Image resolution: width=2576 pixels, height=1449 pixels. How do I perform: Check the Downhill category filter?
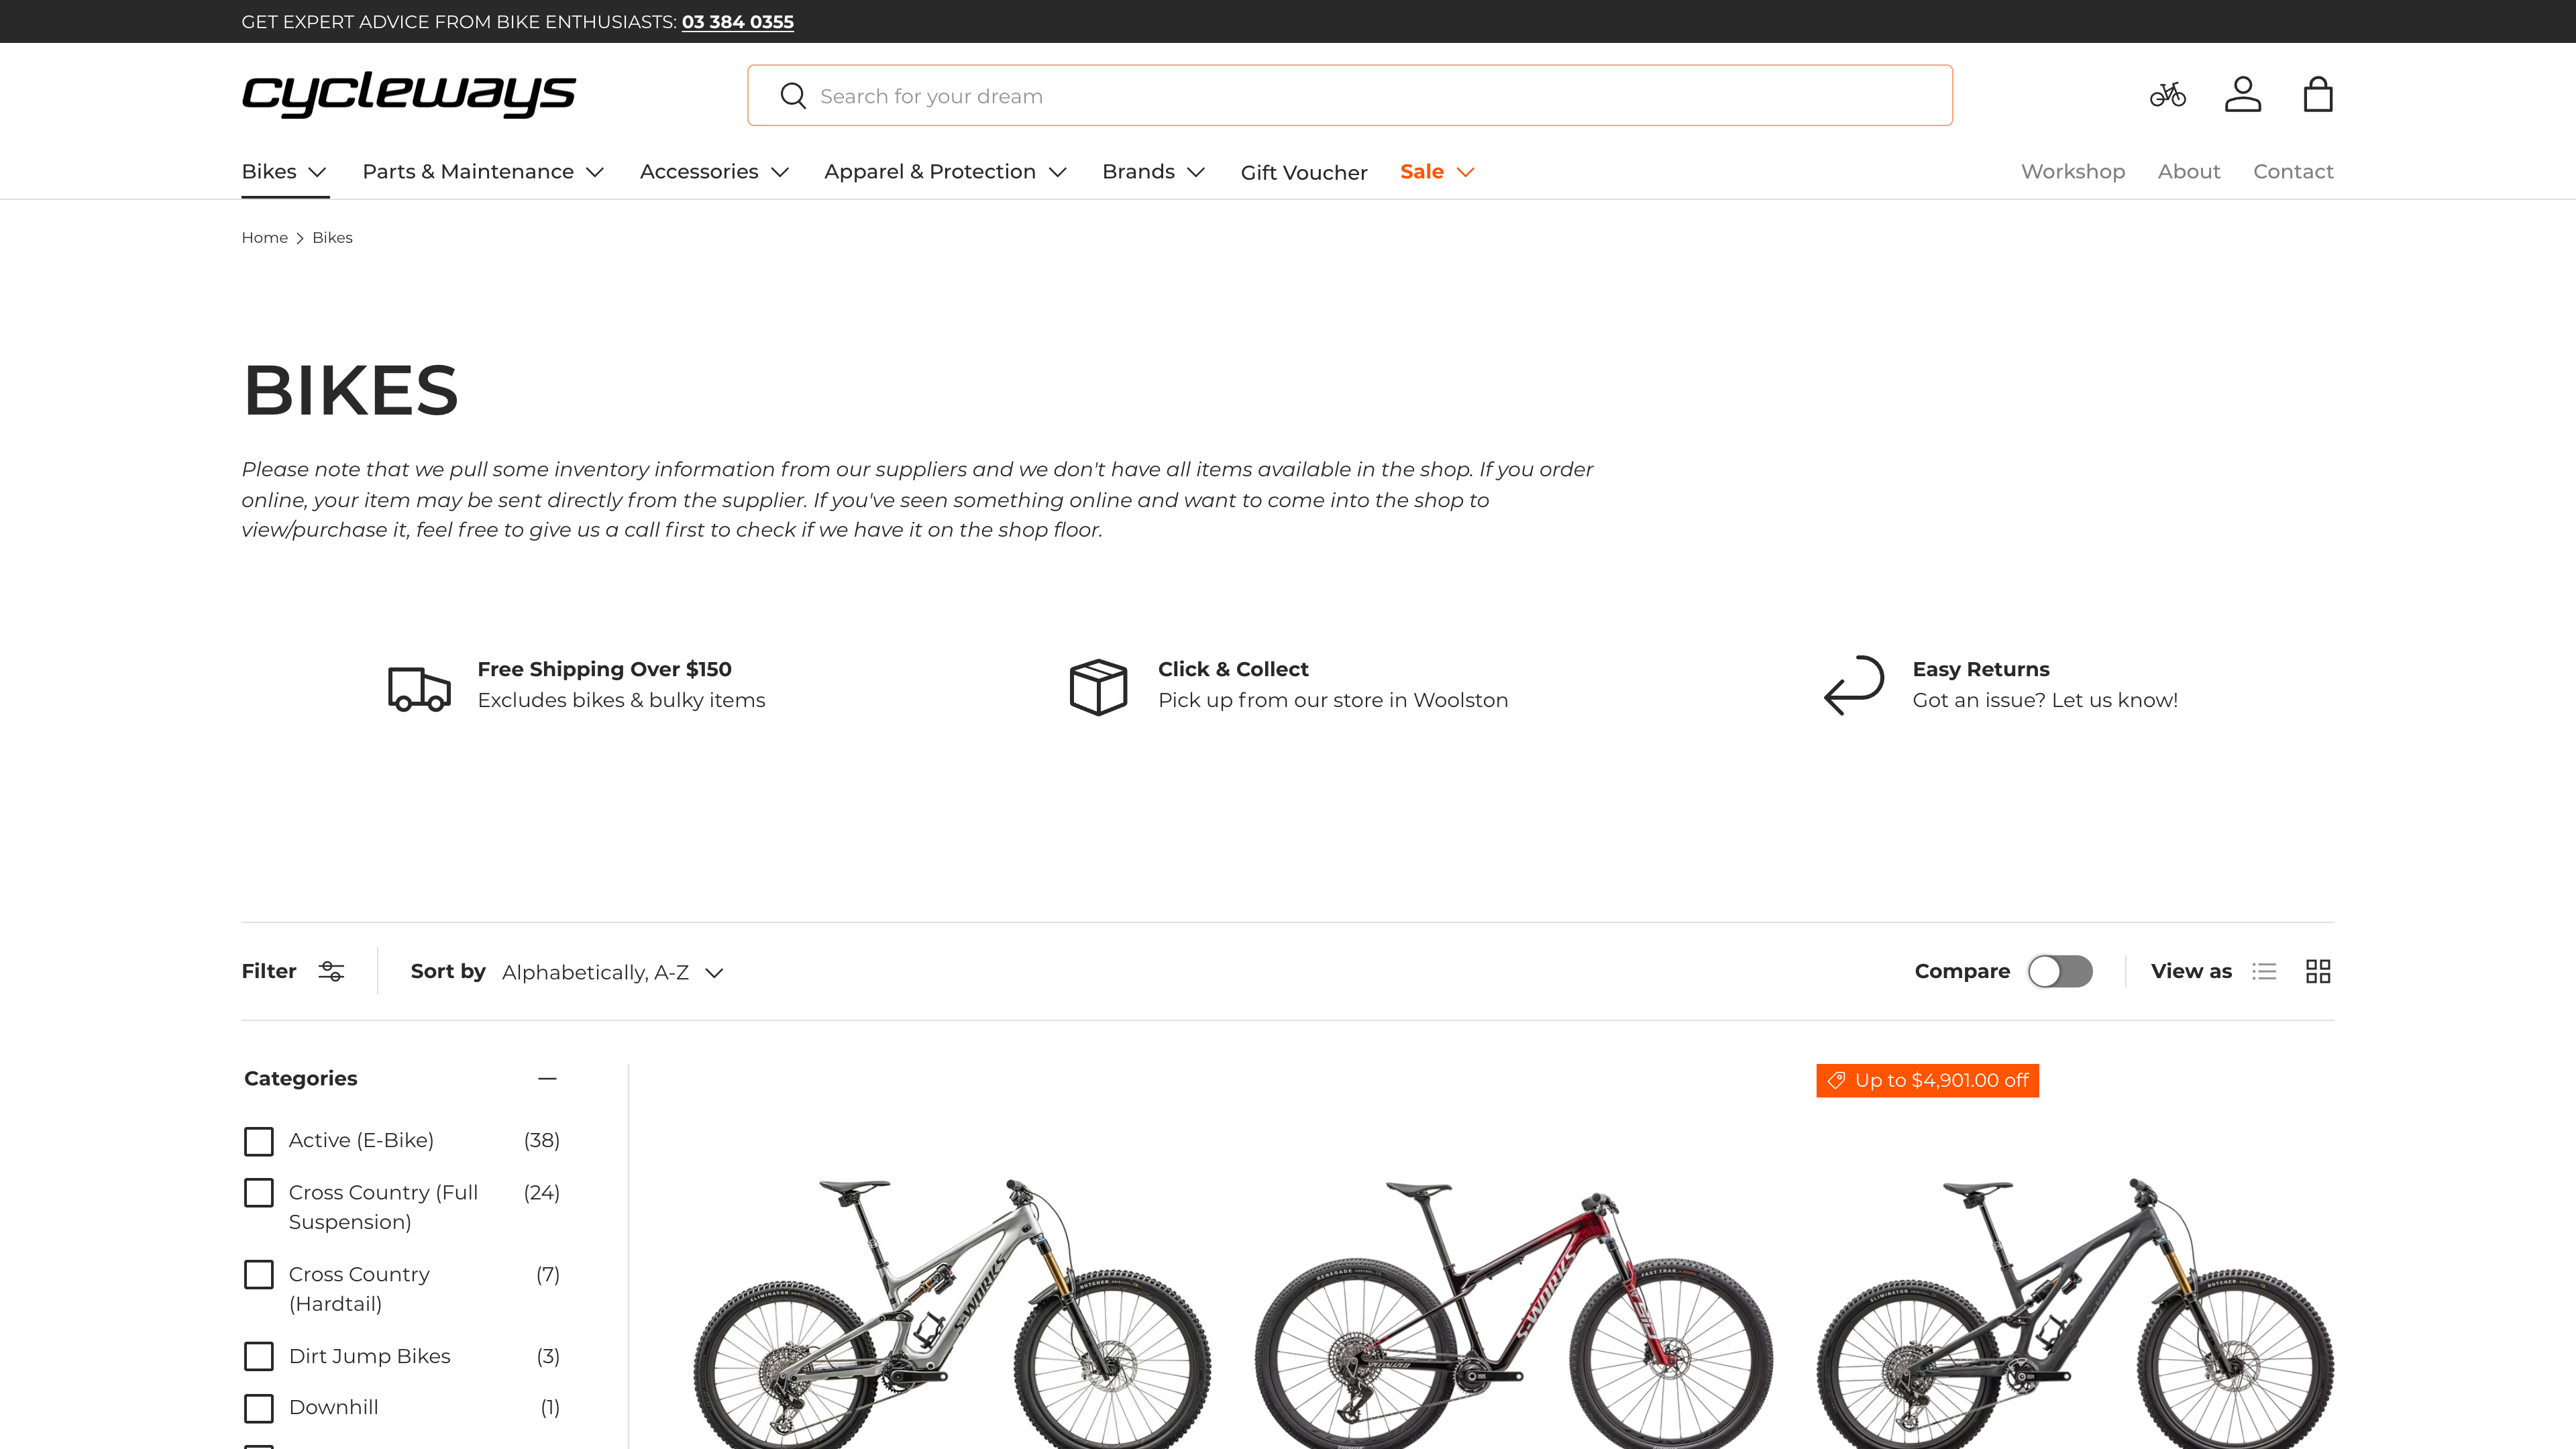(x=258, y=1408)
